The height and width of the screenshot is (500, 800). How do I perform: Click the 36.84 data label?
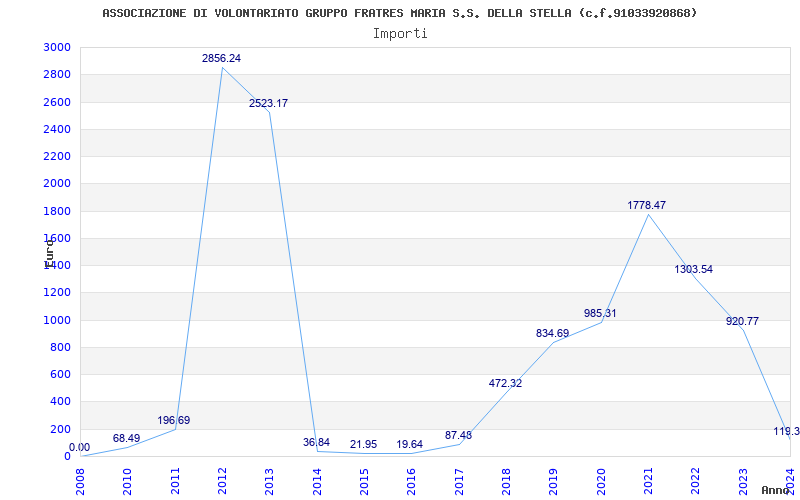point(316,442)
